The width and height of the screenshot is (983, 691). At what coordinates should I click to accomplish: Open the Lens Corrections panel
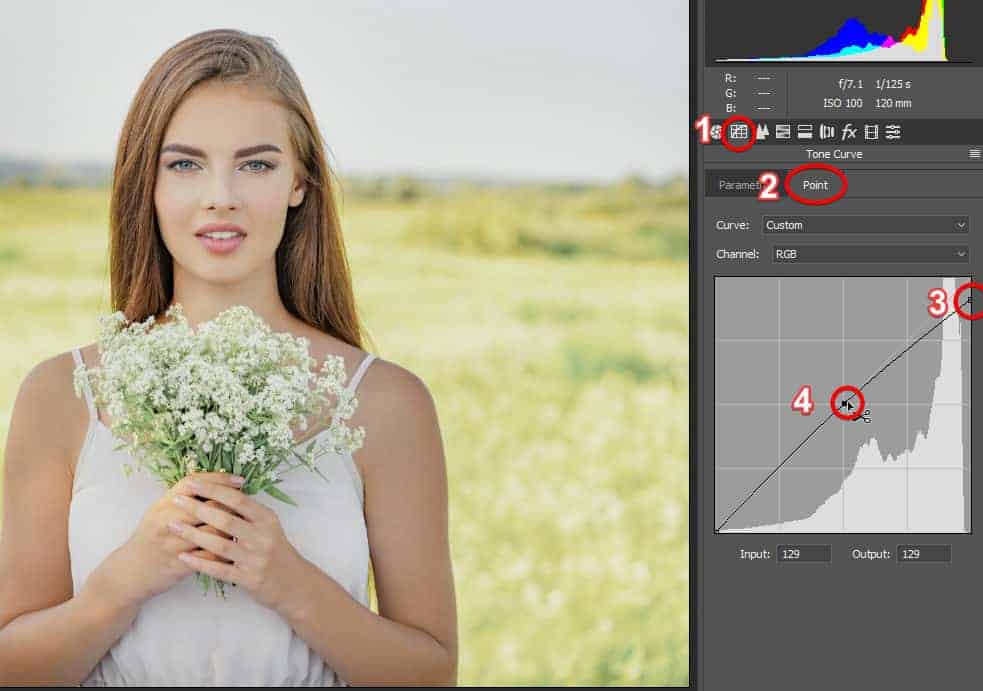tap(828, 131)
